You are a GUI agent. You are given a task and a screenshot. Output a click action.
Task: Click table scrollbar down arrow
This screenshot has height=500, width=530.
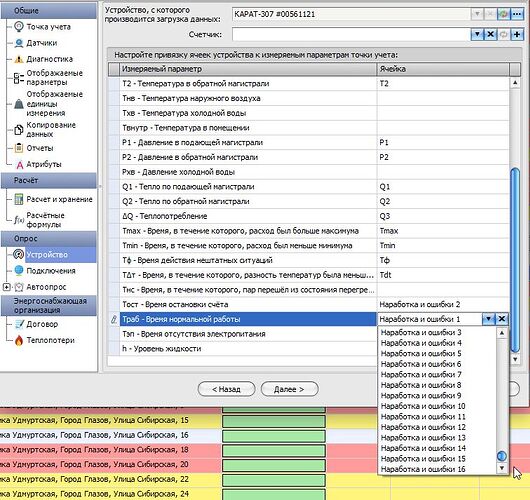515,359
